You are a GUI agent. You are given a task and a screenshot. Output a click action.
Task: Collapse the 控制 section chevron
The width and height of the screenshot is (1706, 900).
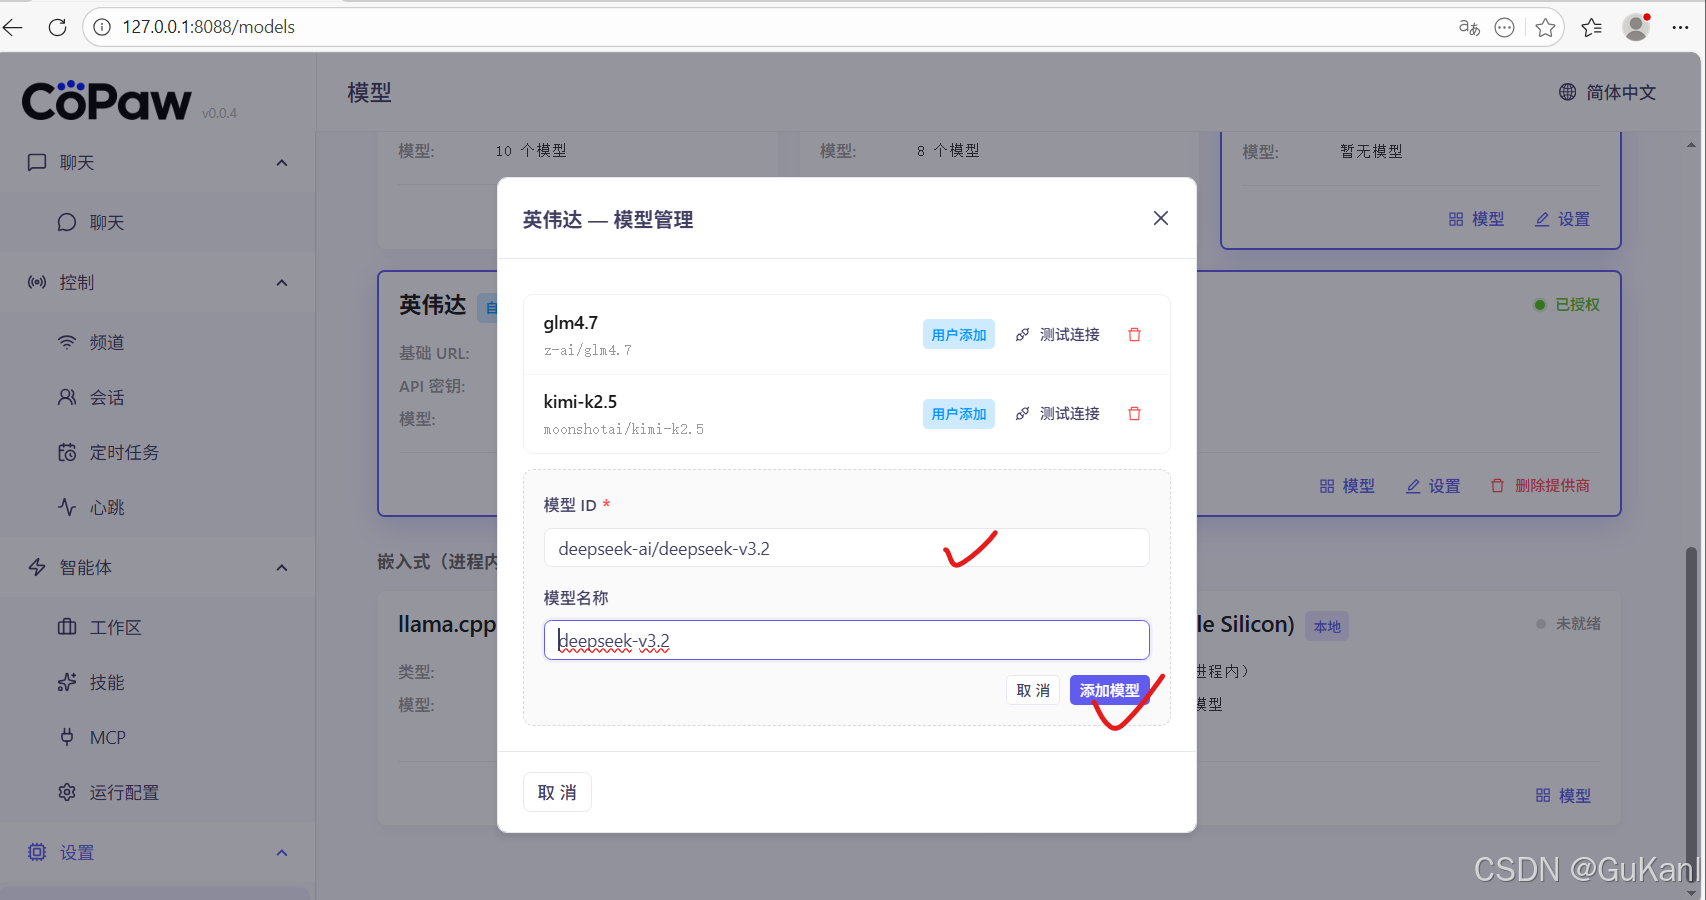[x=281, y=282]
